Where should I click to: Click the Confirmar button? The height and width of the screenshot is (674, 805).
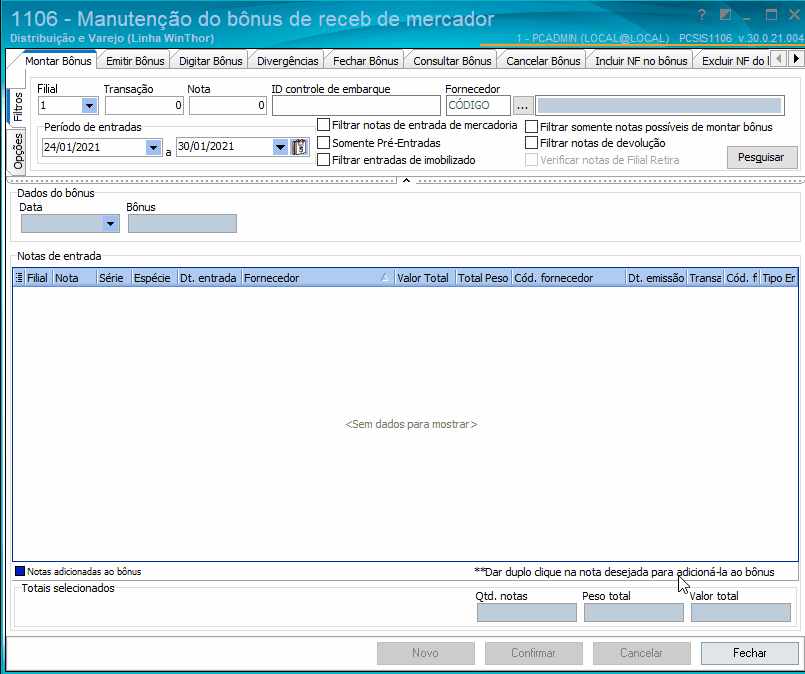tap(533, 653)
